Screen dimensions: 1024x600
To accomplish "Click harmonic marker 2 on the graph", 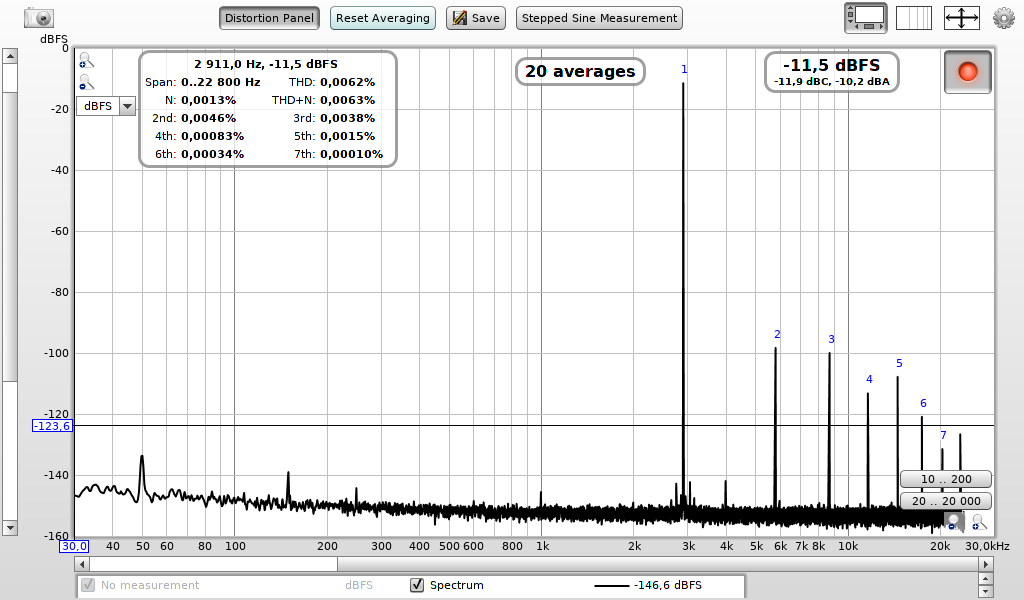I will [777, 334].
